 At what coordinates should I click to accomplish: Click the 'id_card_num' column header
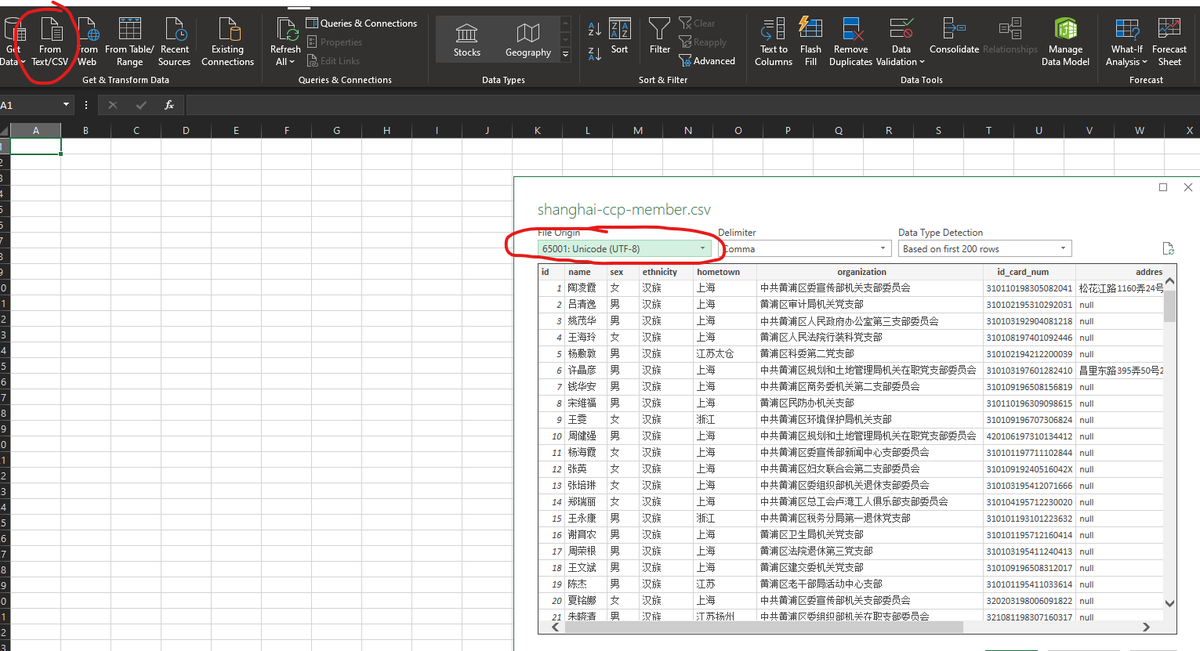pos(1028,272)
